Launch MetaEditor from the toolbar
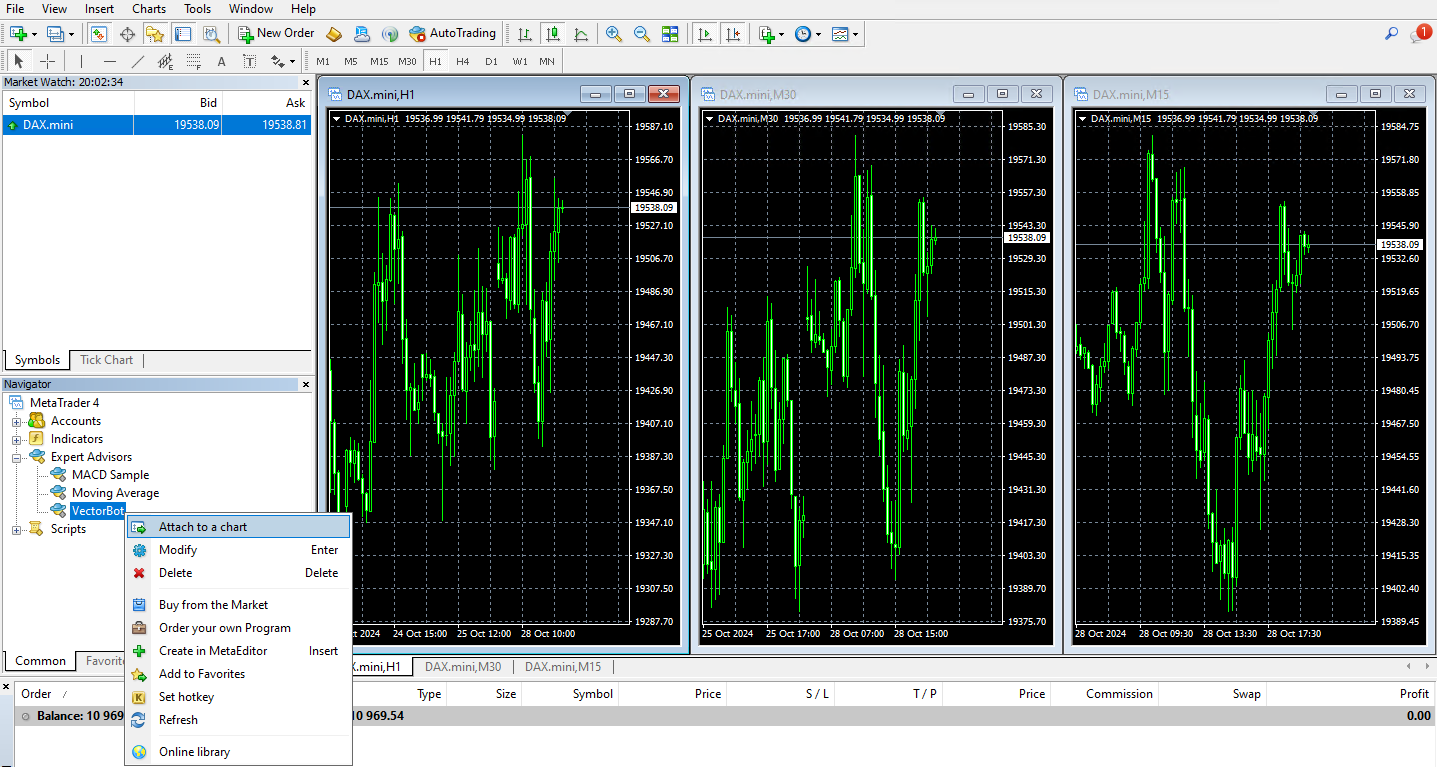 [334, 34]
